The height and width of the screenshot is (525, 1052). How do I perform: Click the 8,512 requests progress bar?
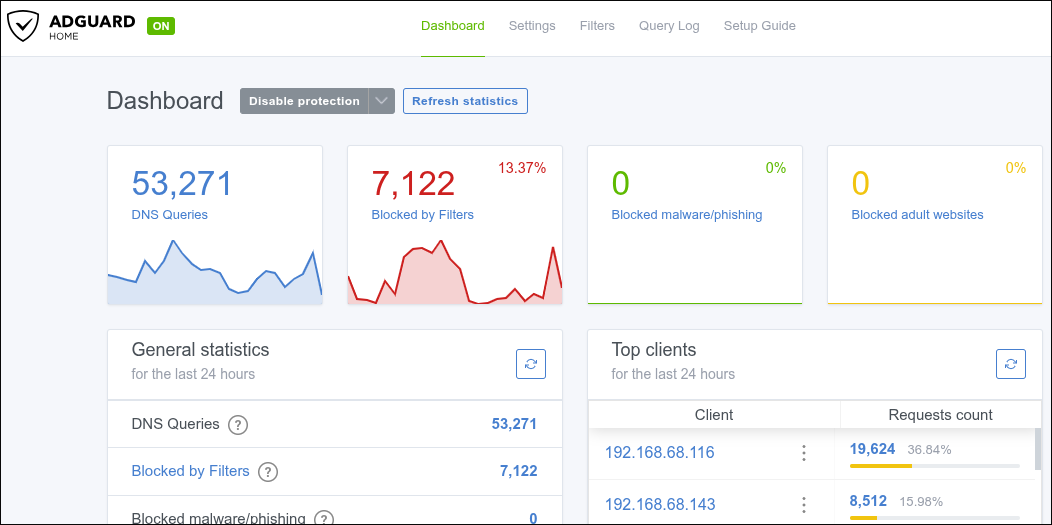[935, 518]
